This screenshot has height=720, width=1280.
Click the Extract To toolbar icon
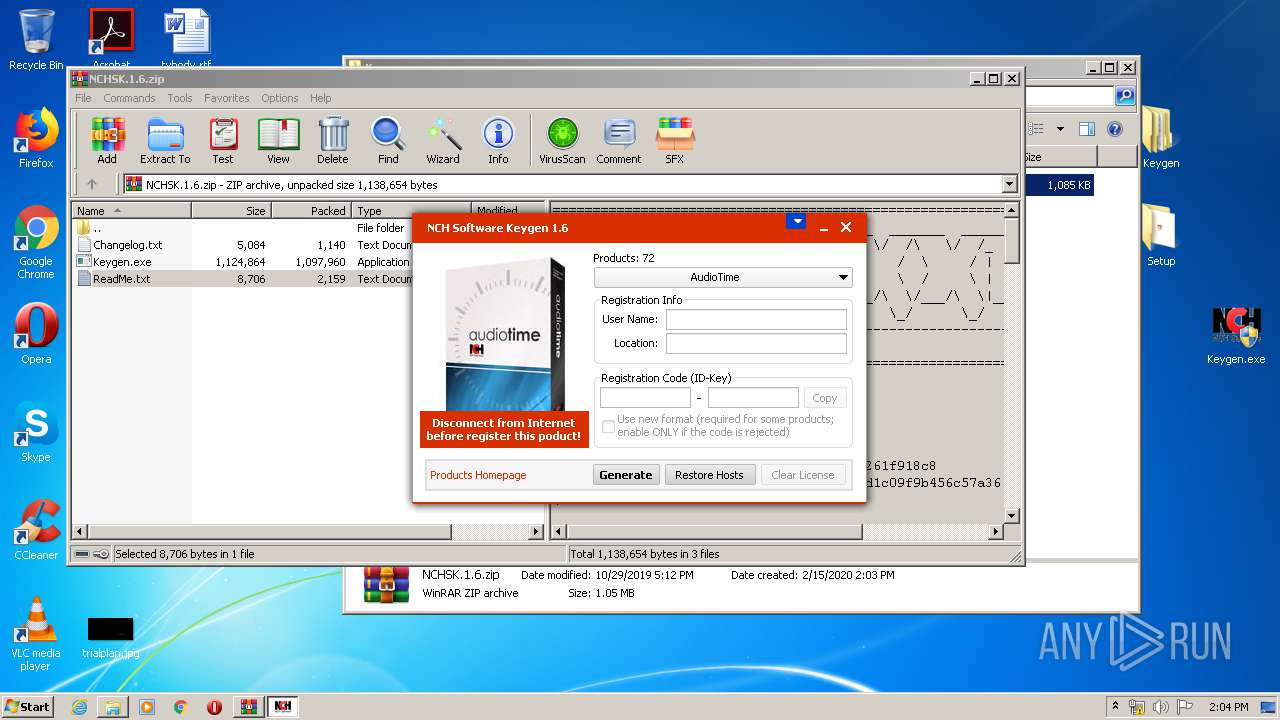pyautogui.click(x=165, y=140)
